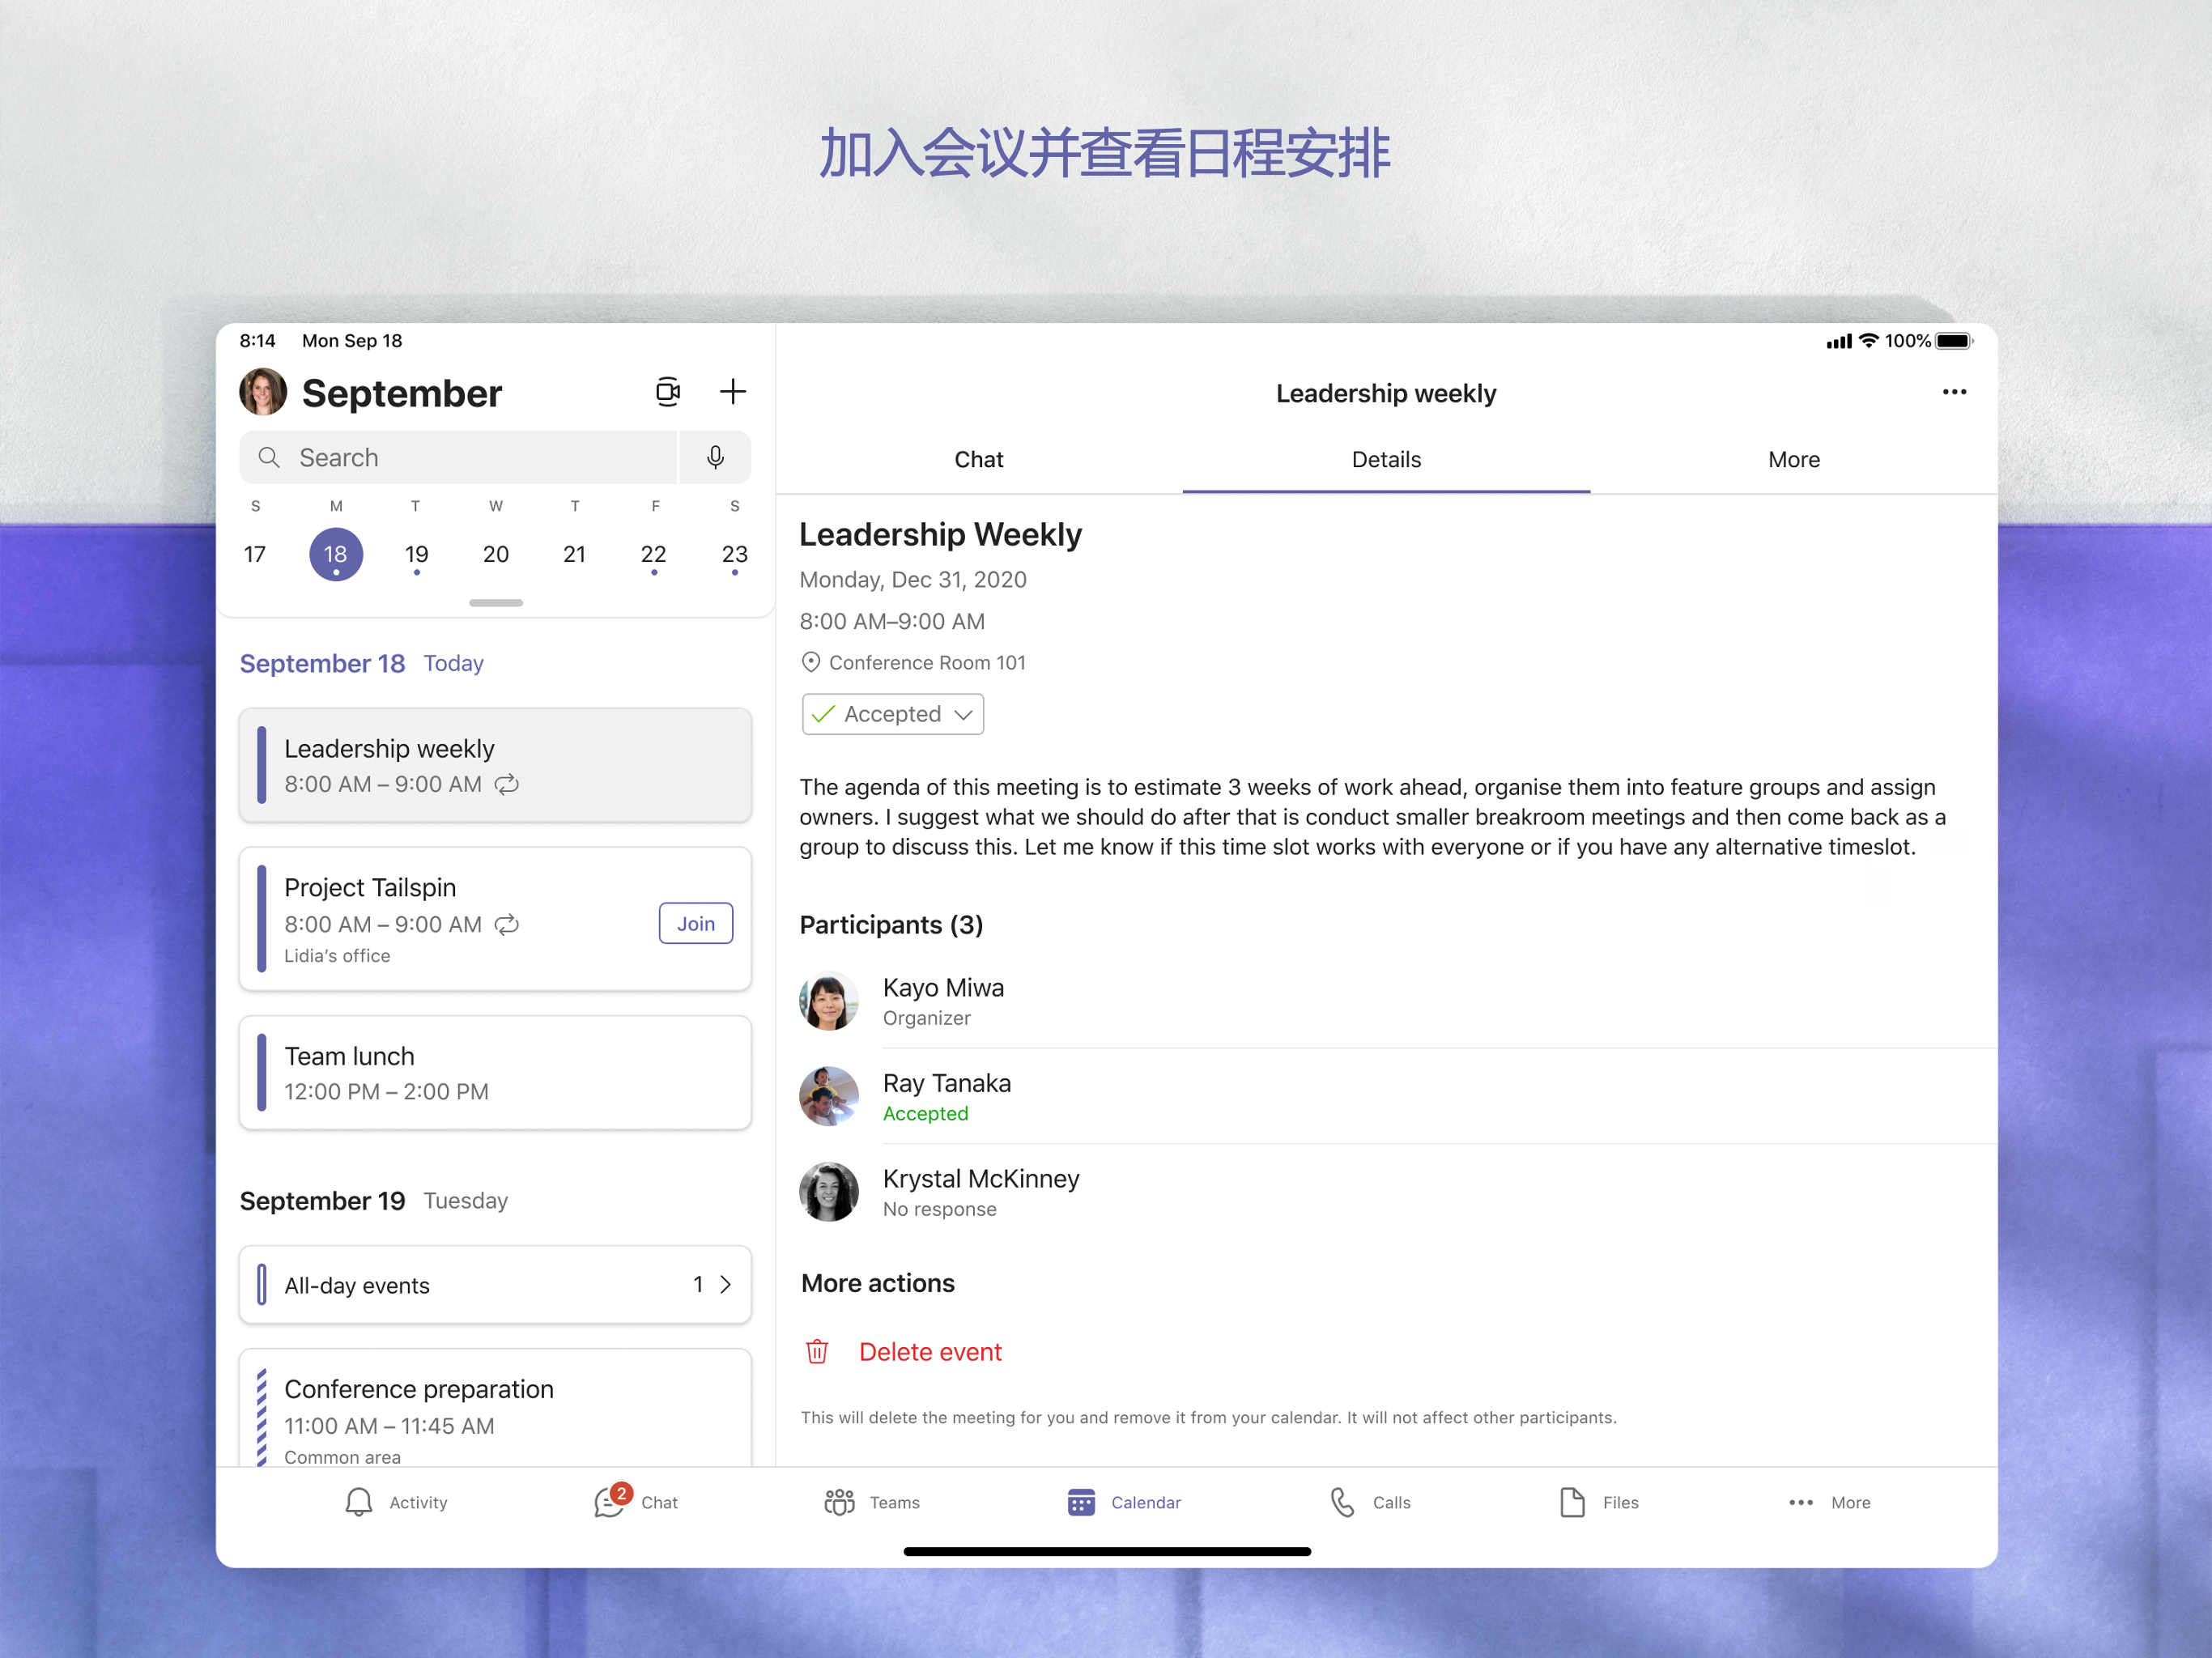Switch to the Chat tab
Screen dimensions: 2212x1658
[x=978, y=460]
